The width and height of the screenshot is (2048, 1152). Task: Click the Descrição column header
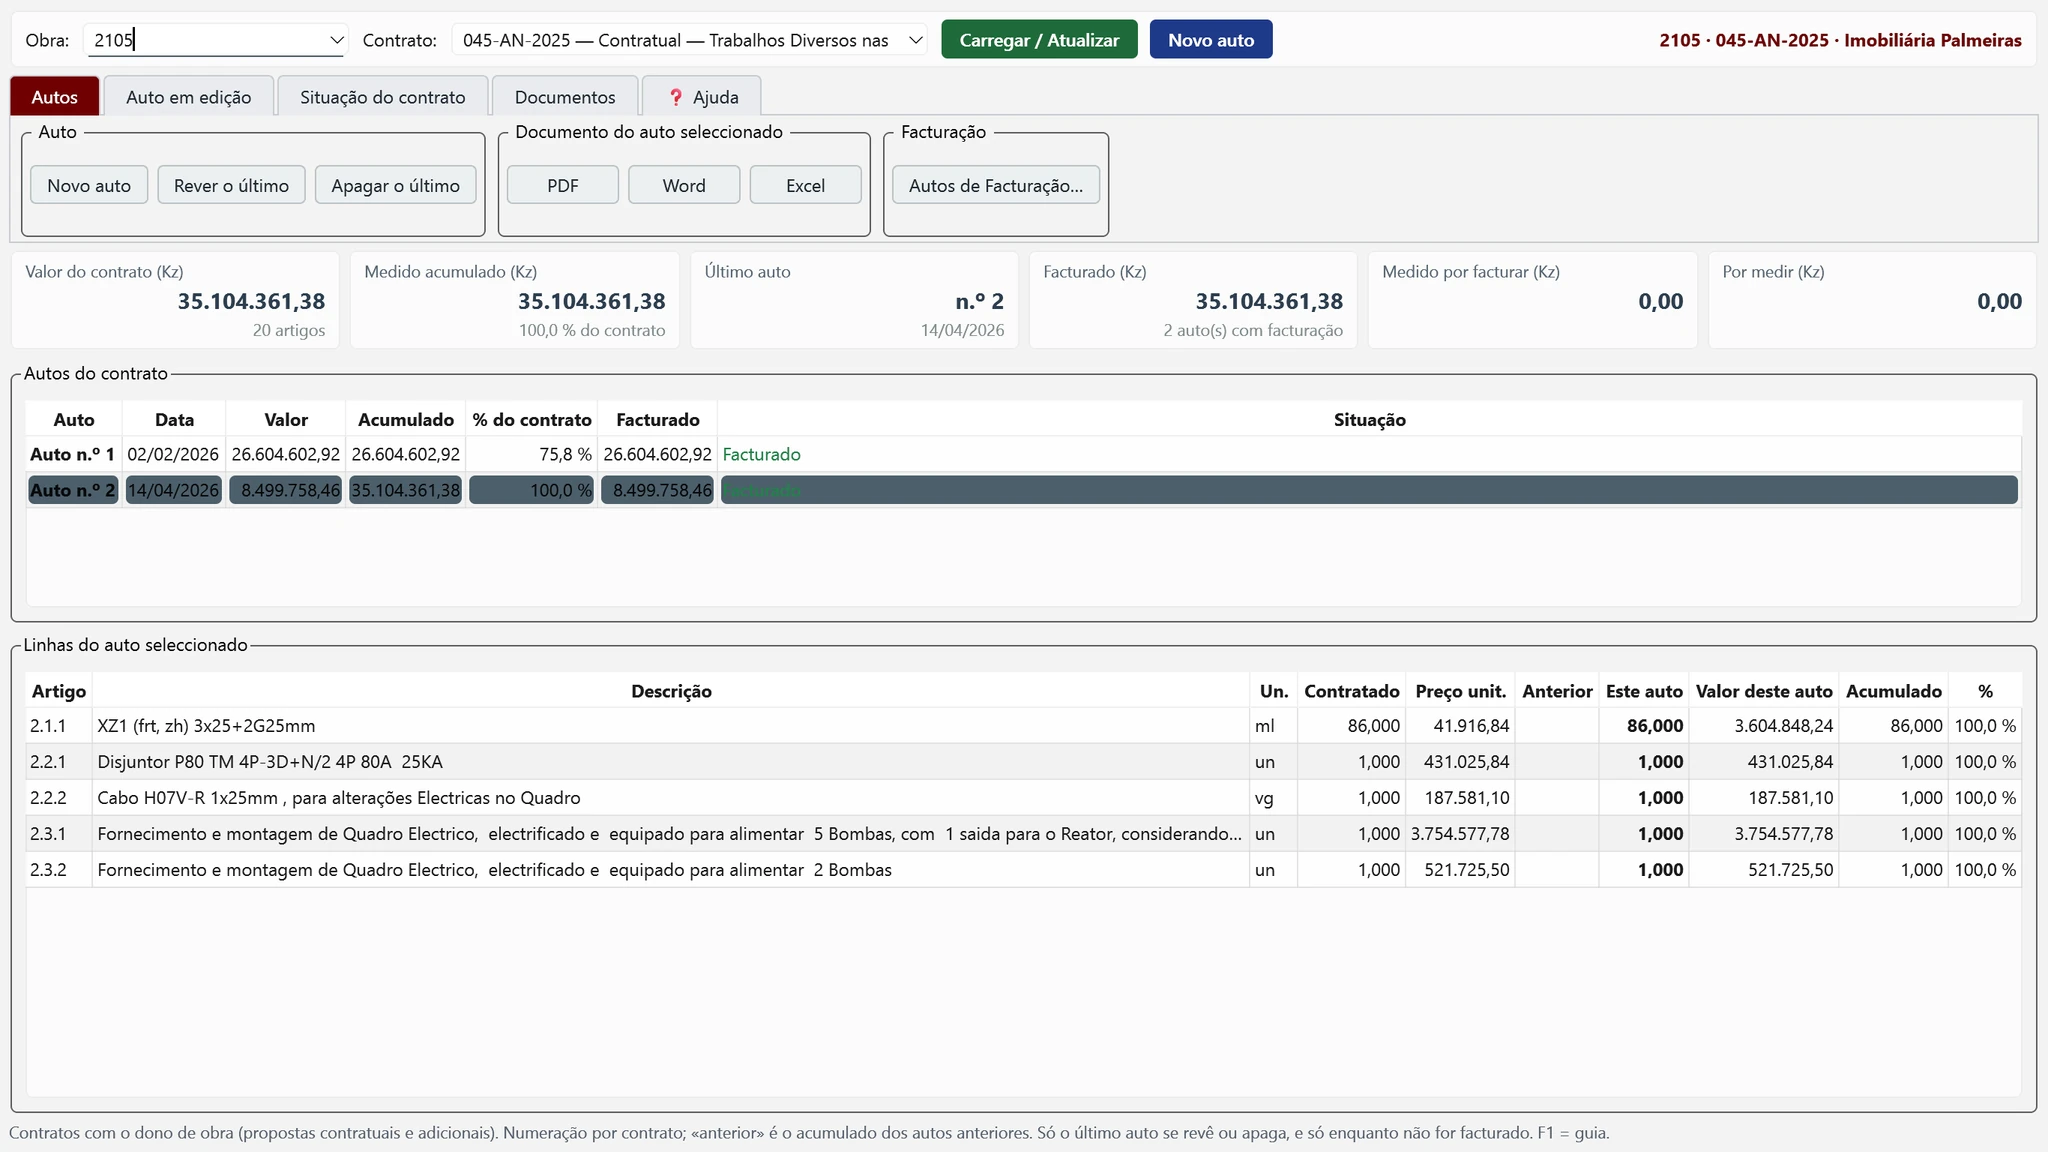[x=671, y=691]
